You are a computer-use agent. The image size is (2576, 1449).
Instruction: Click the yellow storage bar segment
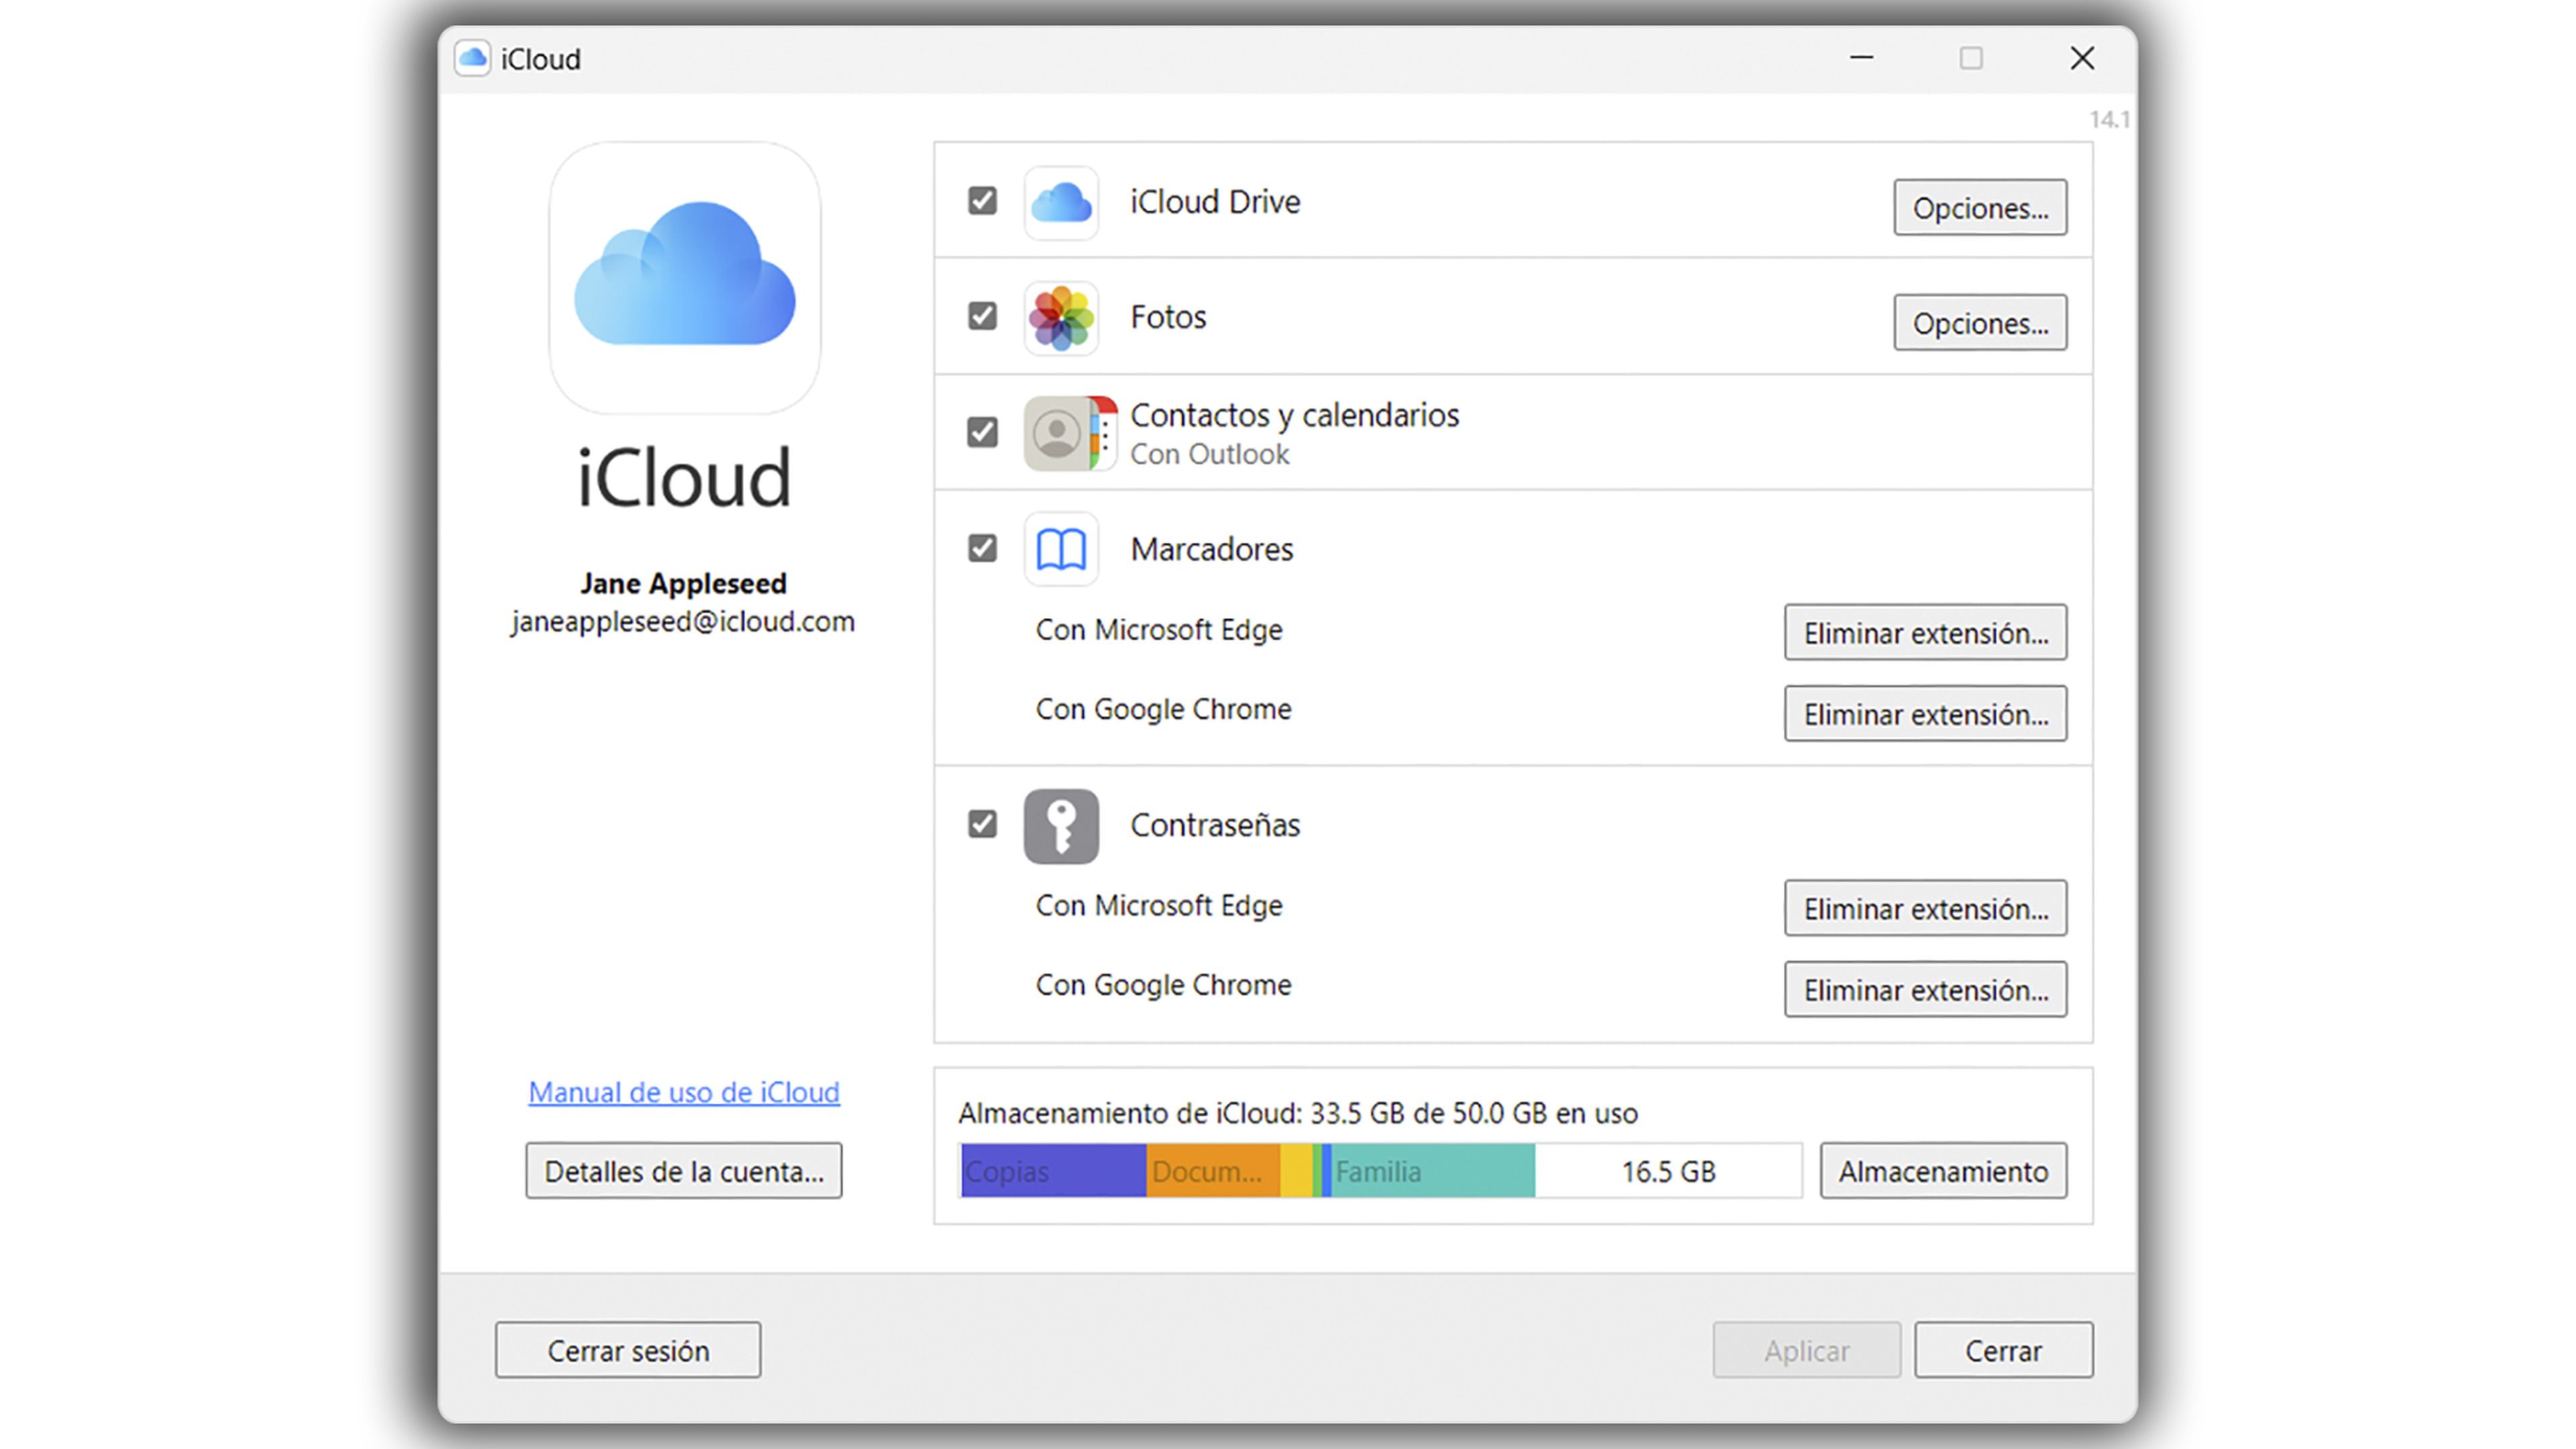click(x=1296, y=1171)
